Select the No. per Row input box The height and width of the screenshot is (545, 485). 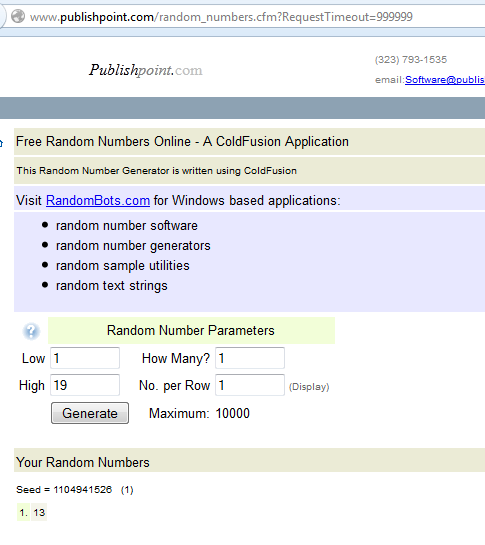click(x=250, y=385)
